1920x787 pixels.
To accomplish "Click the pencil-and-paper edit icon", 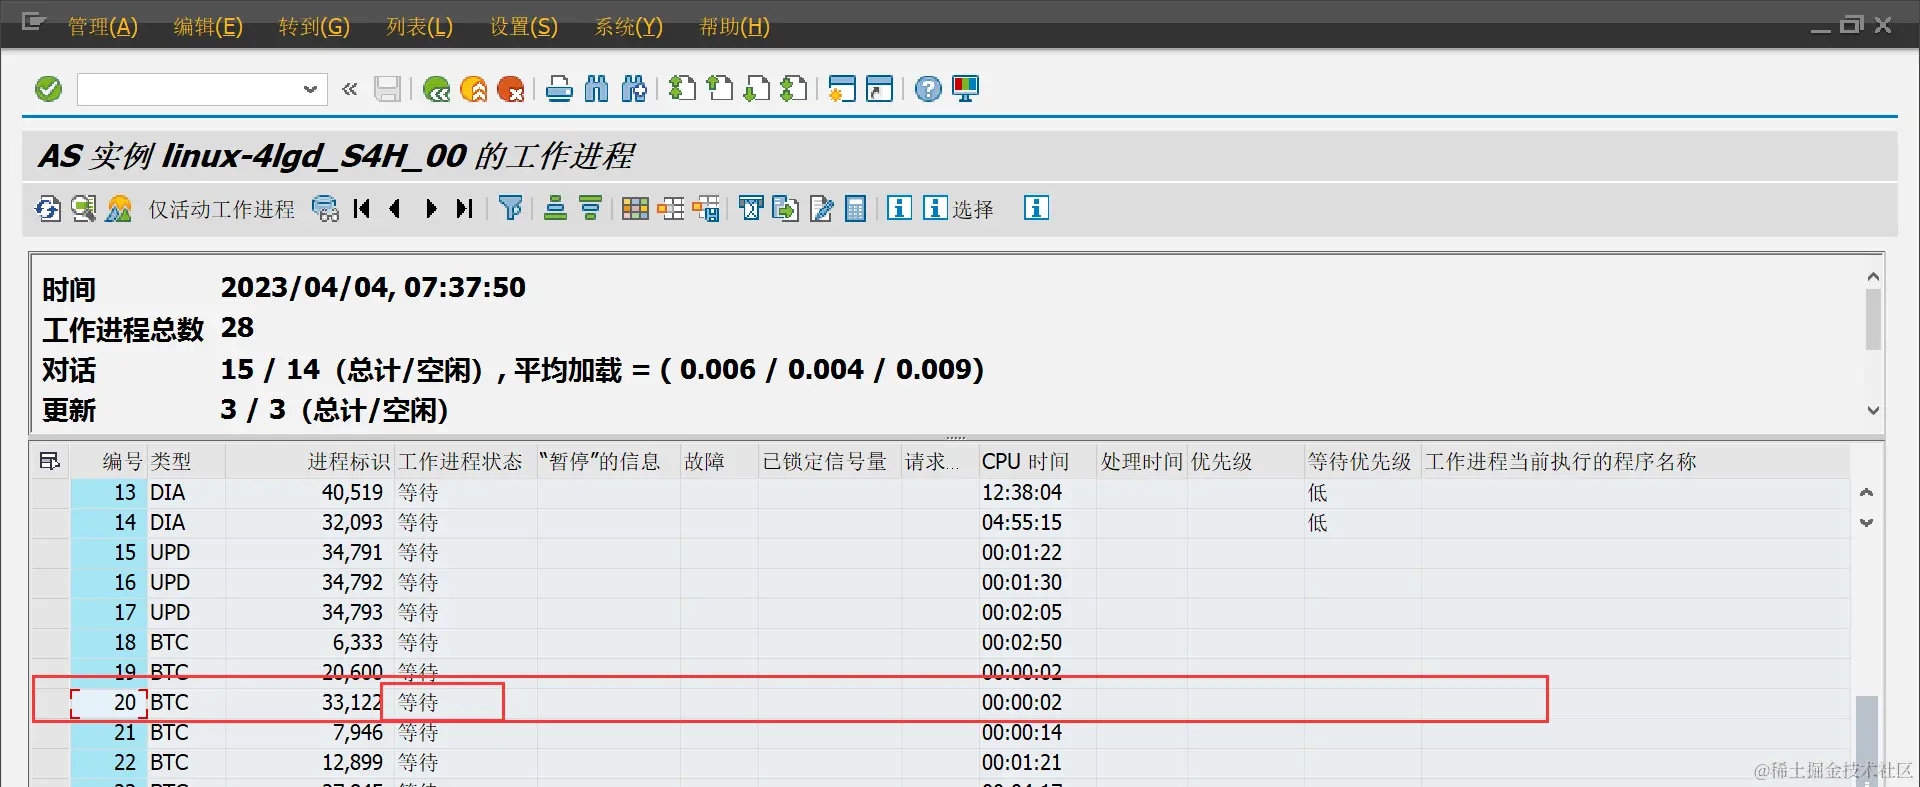I will (x=822, y=208).
